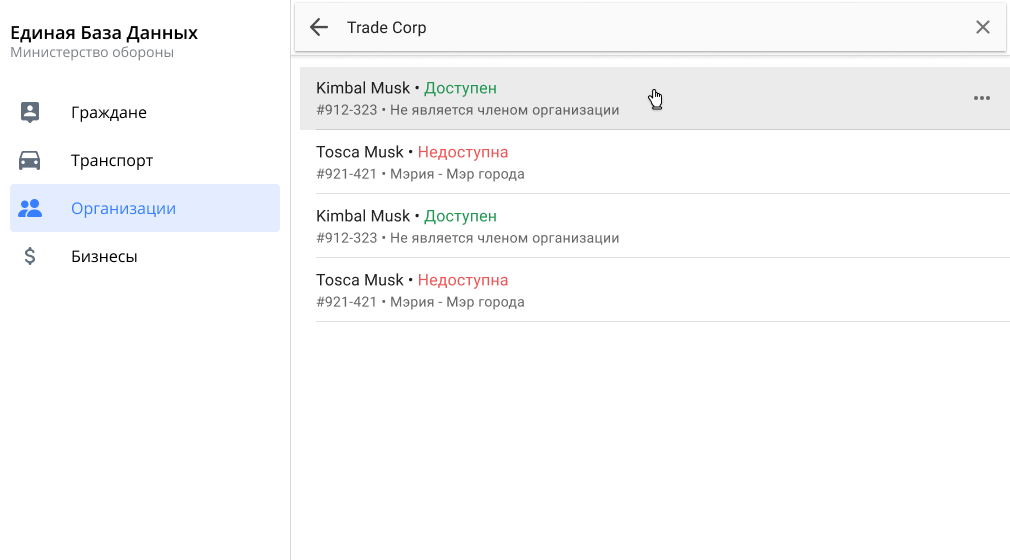Click the back arrow in search bar
Screen dimensions: 1010x560
319,28
